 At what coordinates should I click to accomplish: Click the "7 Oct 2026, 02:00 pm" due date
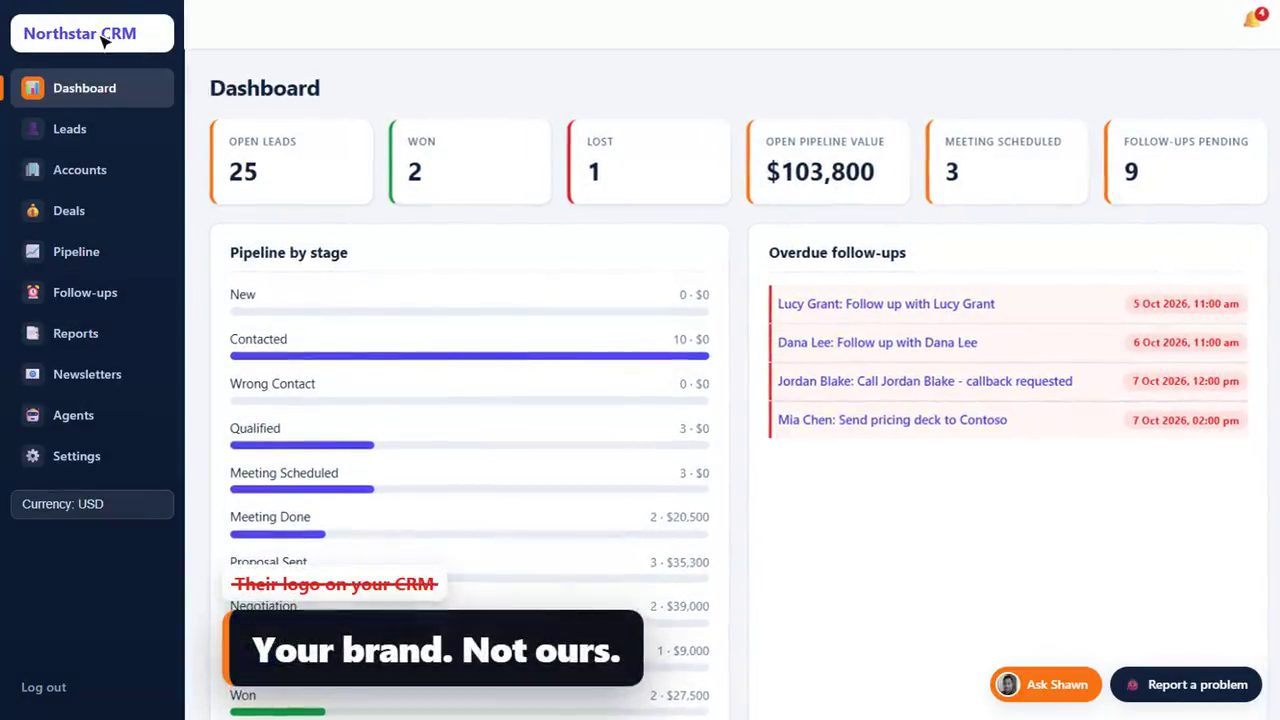pyautogui.click(x=1186, y=420)
